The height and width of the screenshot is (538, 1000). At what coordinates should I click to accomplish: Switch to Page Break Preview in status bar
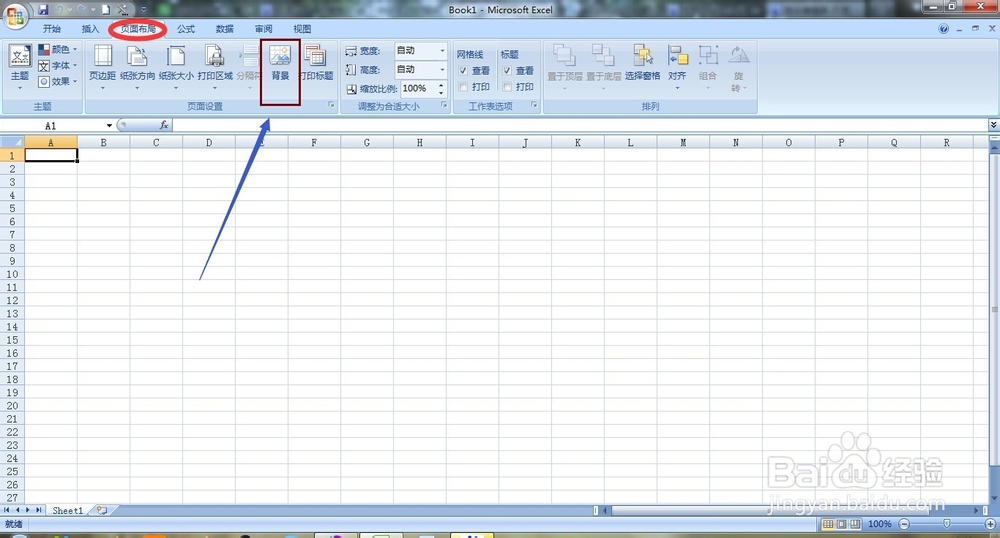point(855,524)
